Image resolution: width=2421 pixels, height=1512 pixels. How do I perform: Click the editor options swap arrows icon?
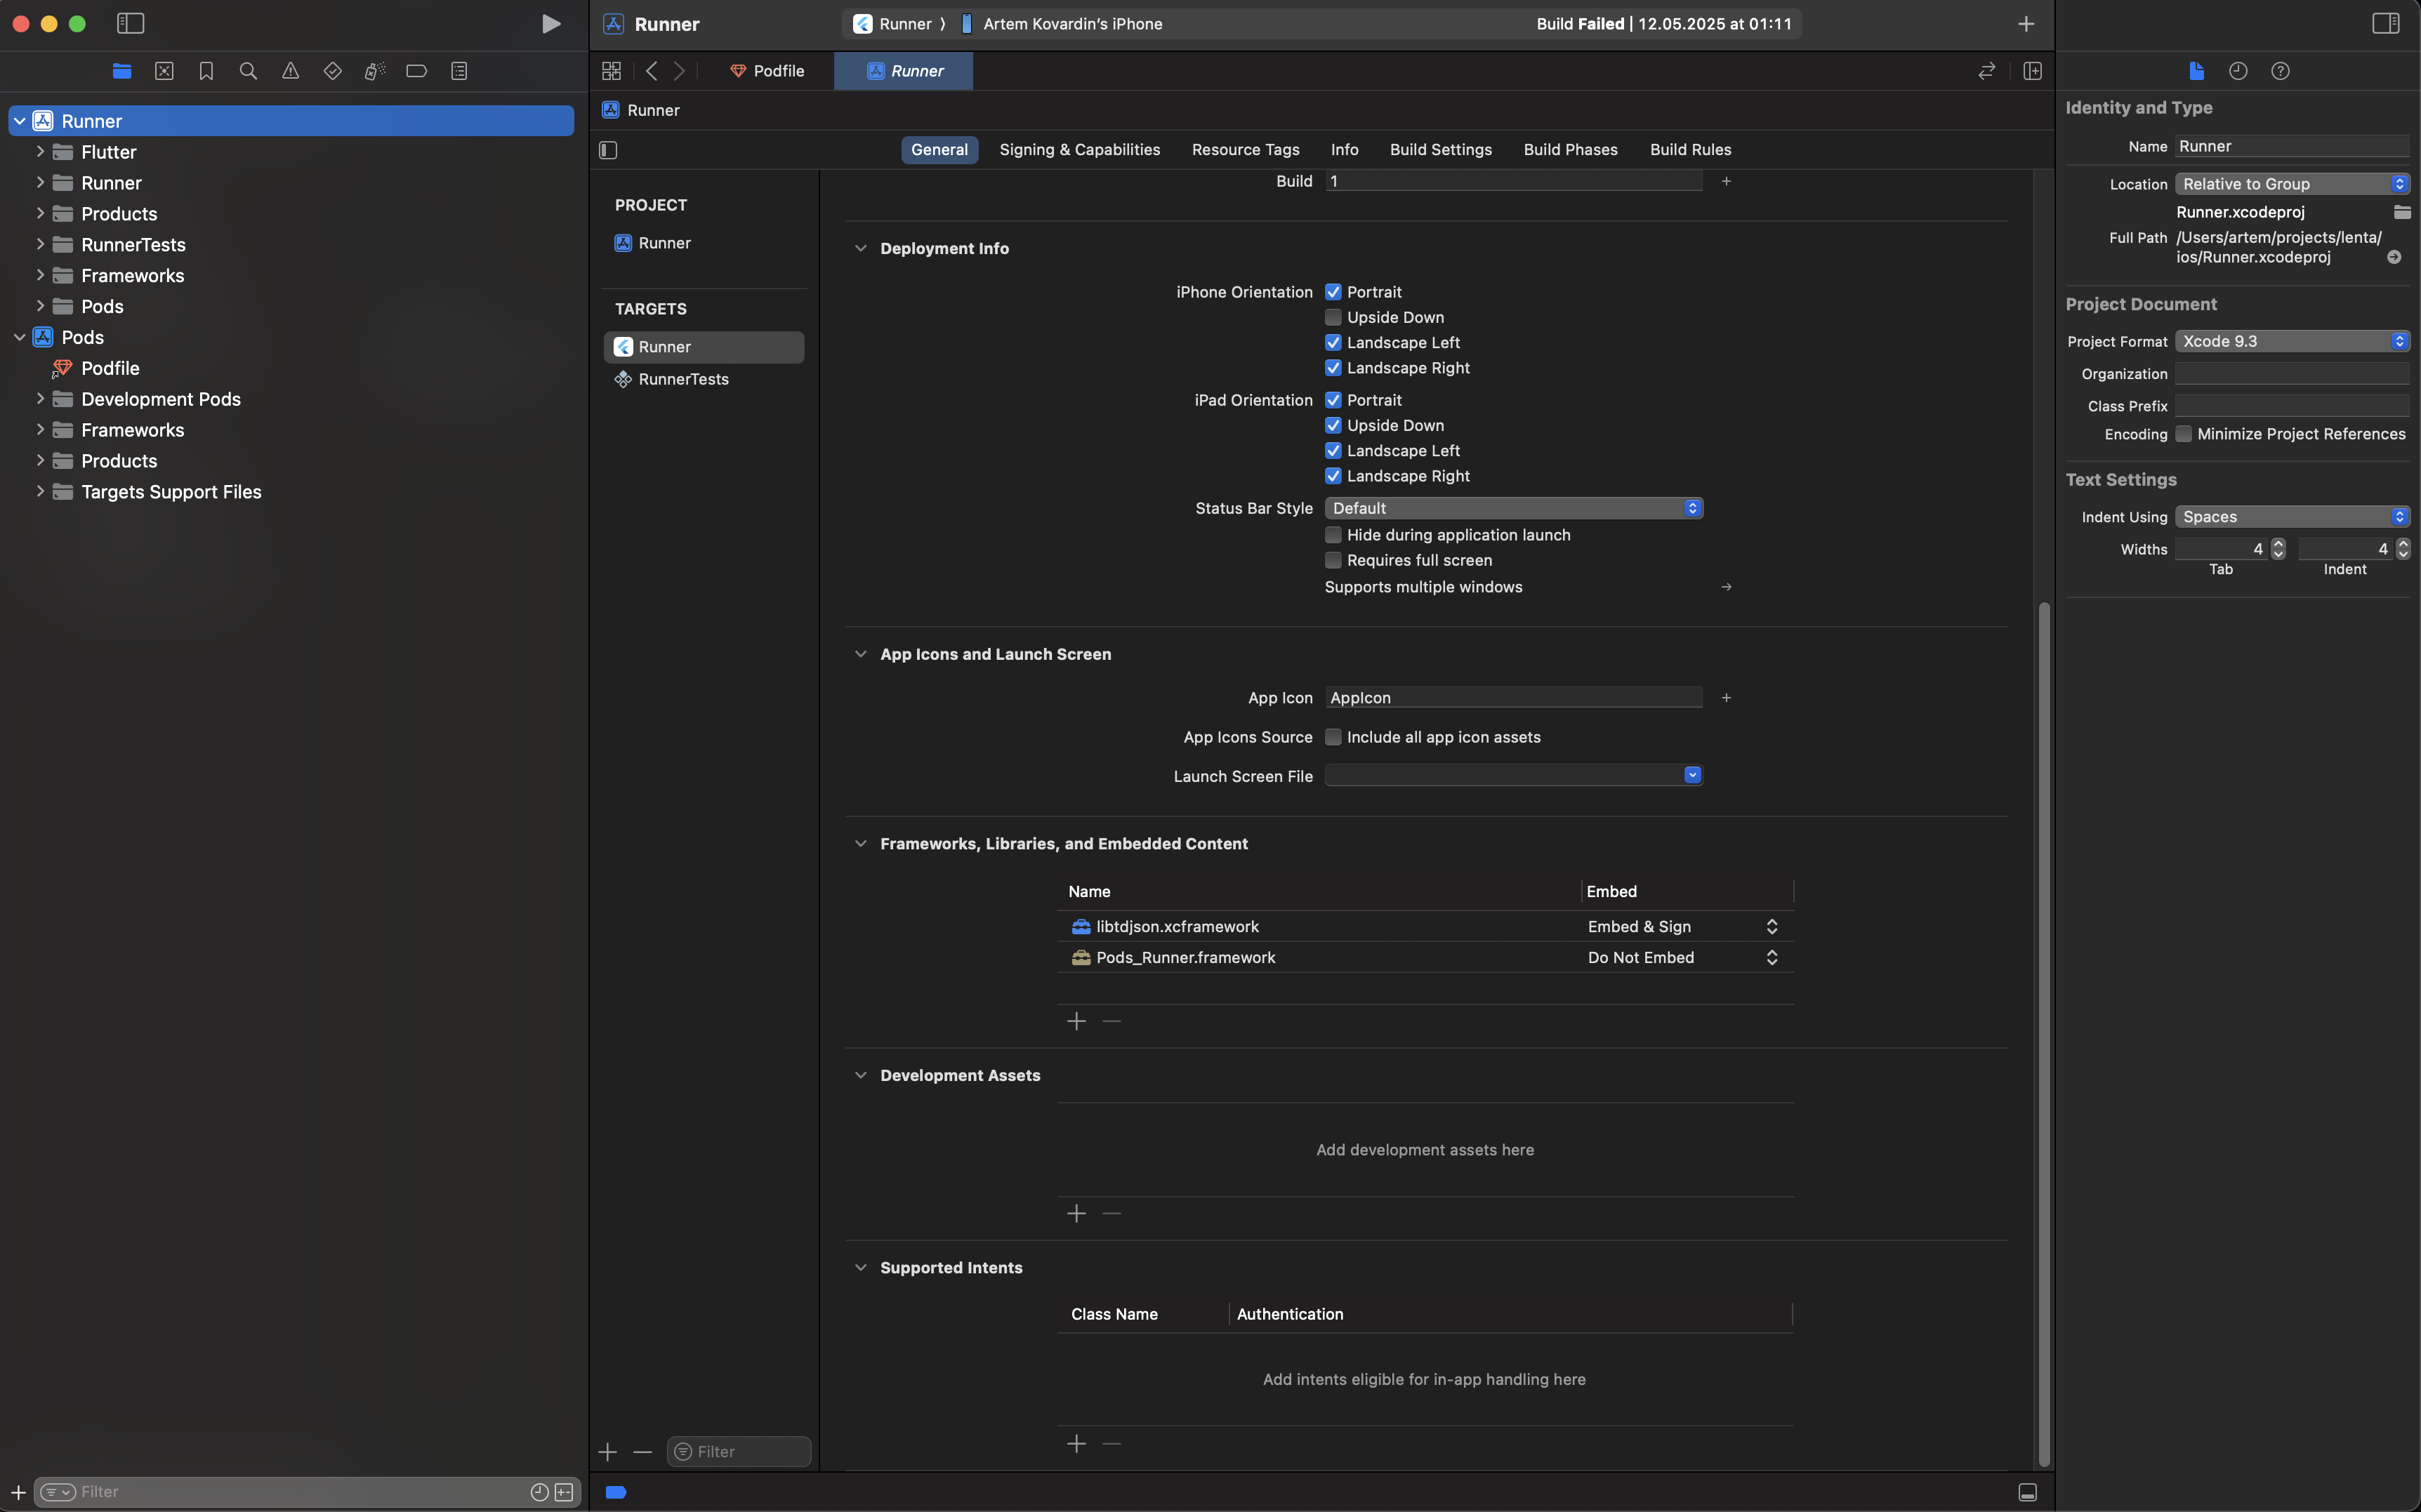[x=1987, y=71]
